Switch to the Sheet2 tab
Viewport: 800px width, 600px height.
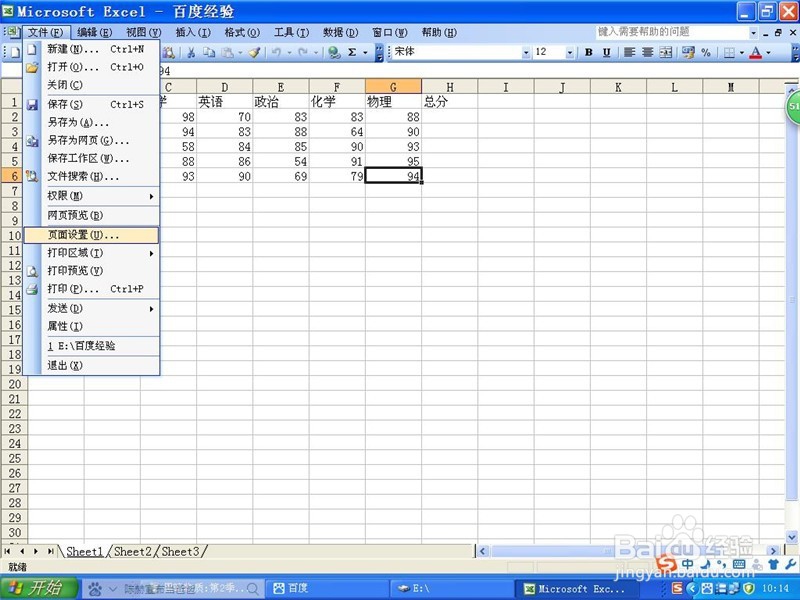tap(133, 552)
